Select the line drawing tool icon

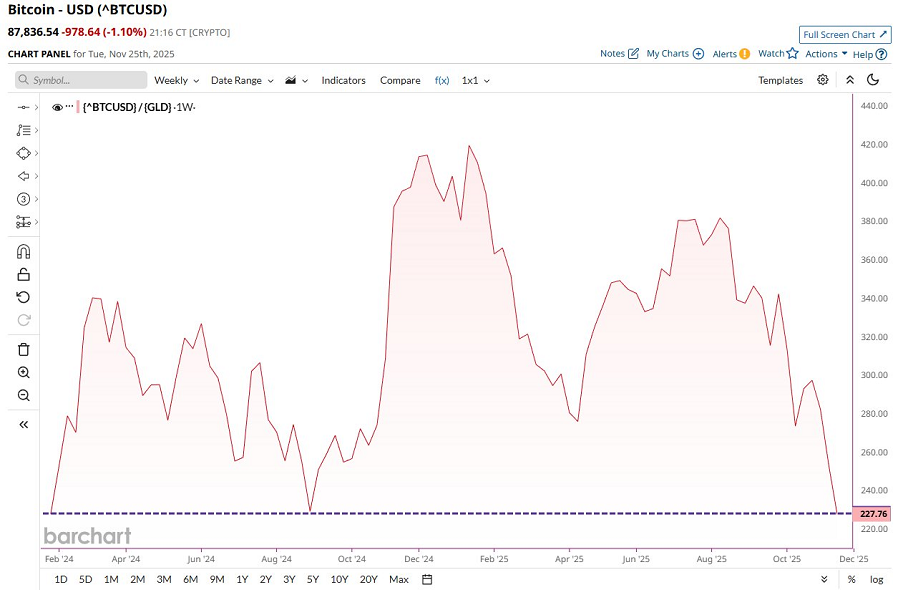point(23,107)
